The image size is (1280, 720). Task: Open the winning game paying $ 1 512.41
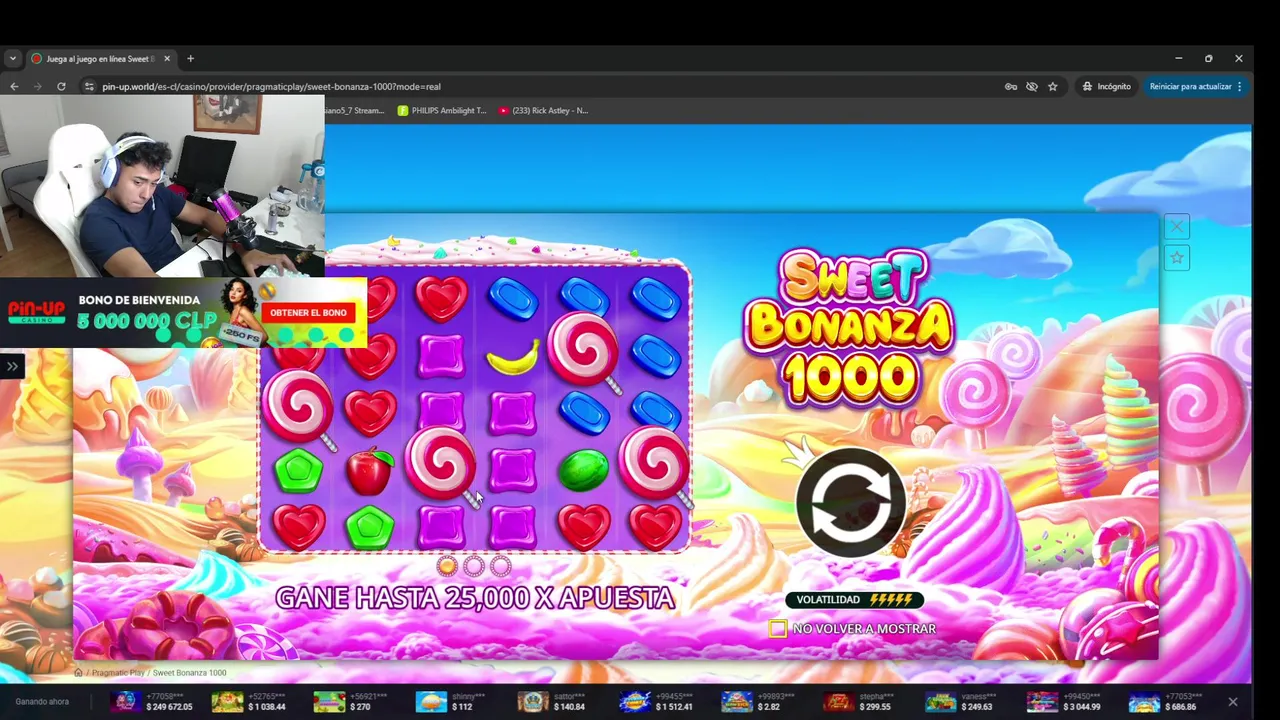click(x=656, y=702)
